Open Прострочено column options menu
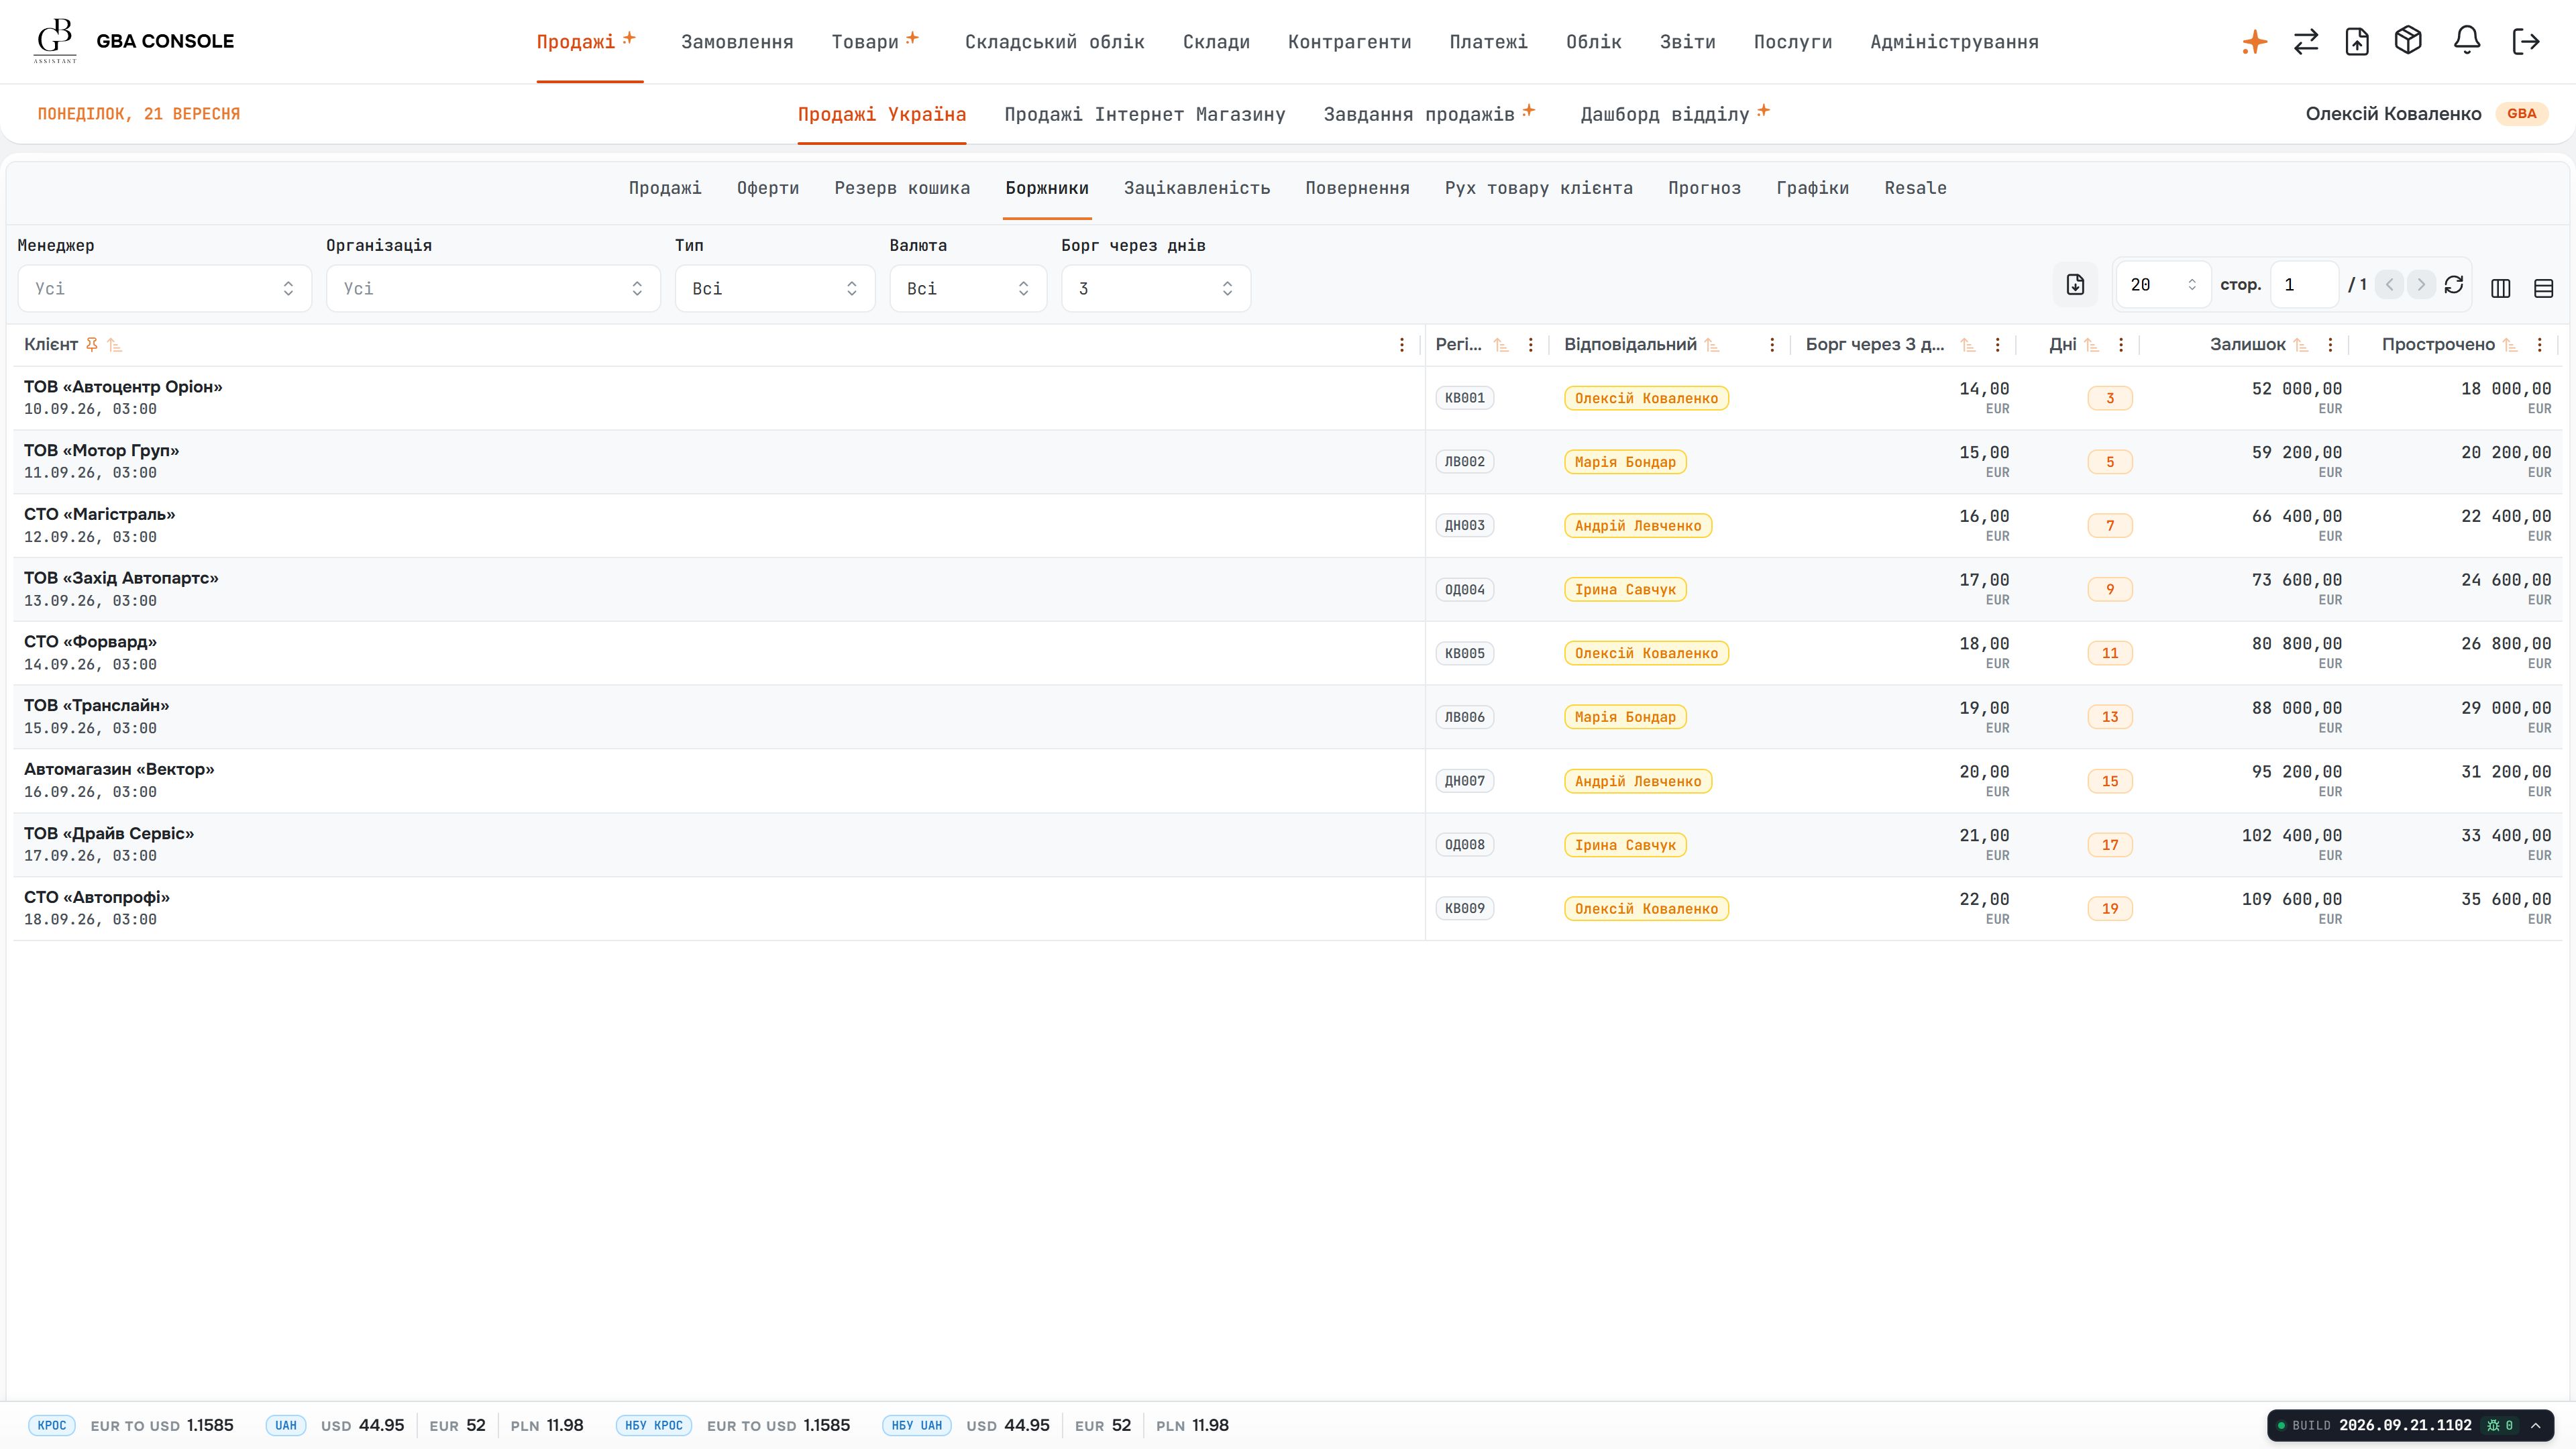 coord(2539,345)
